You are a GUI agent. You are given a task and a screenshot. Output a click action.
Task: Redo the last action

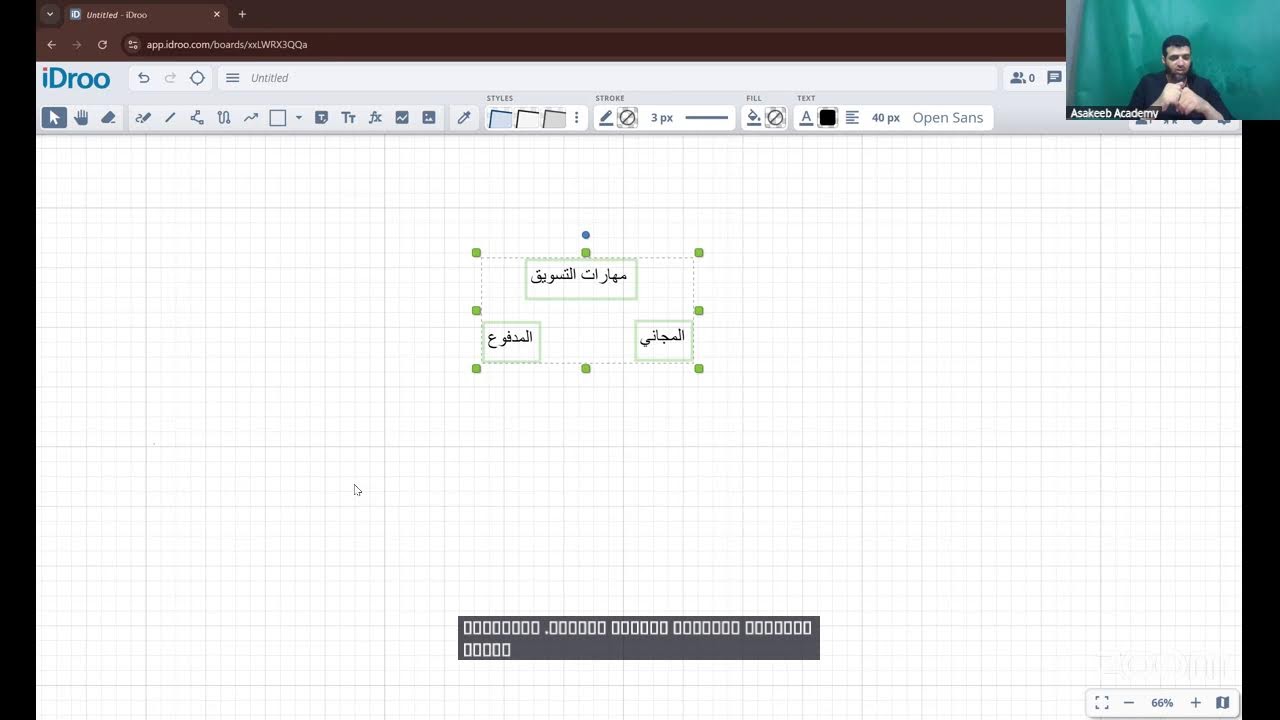pos(170,78)
